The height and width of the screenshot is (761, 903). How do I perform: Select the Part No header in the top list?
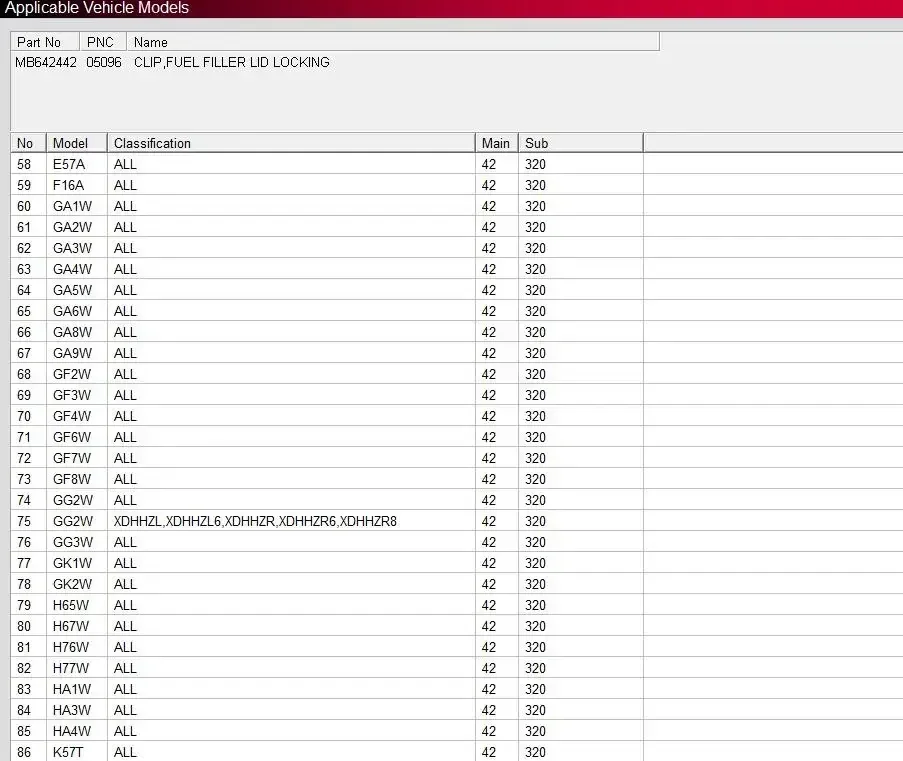pyautogui.click(x=45, y=42)
